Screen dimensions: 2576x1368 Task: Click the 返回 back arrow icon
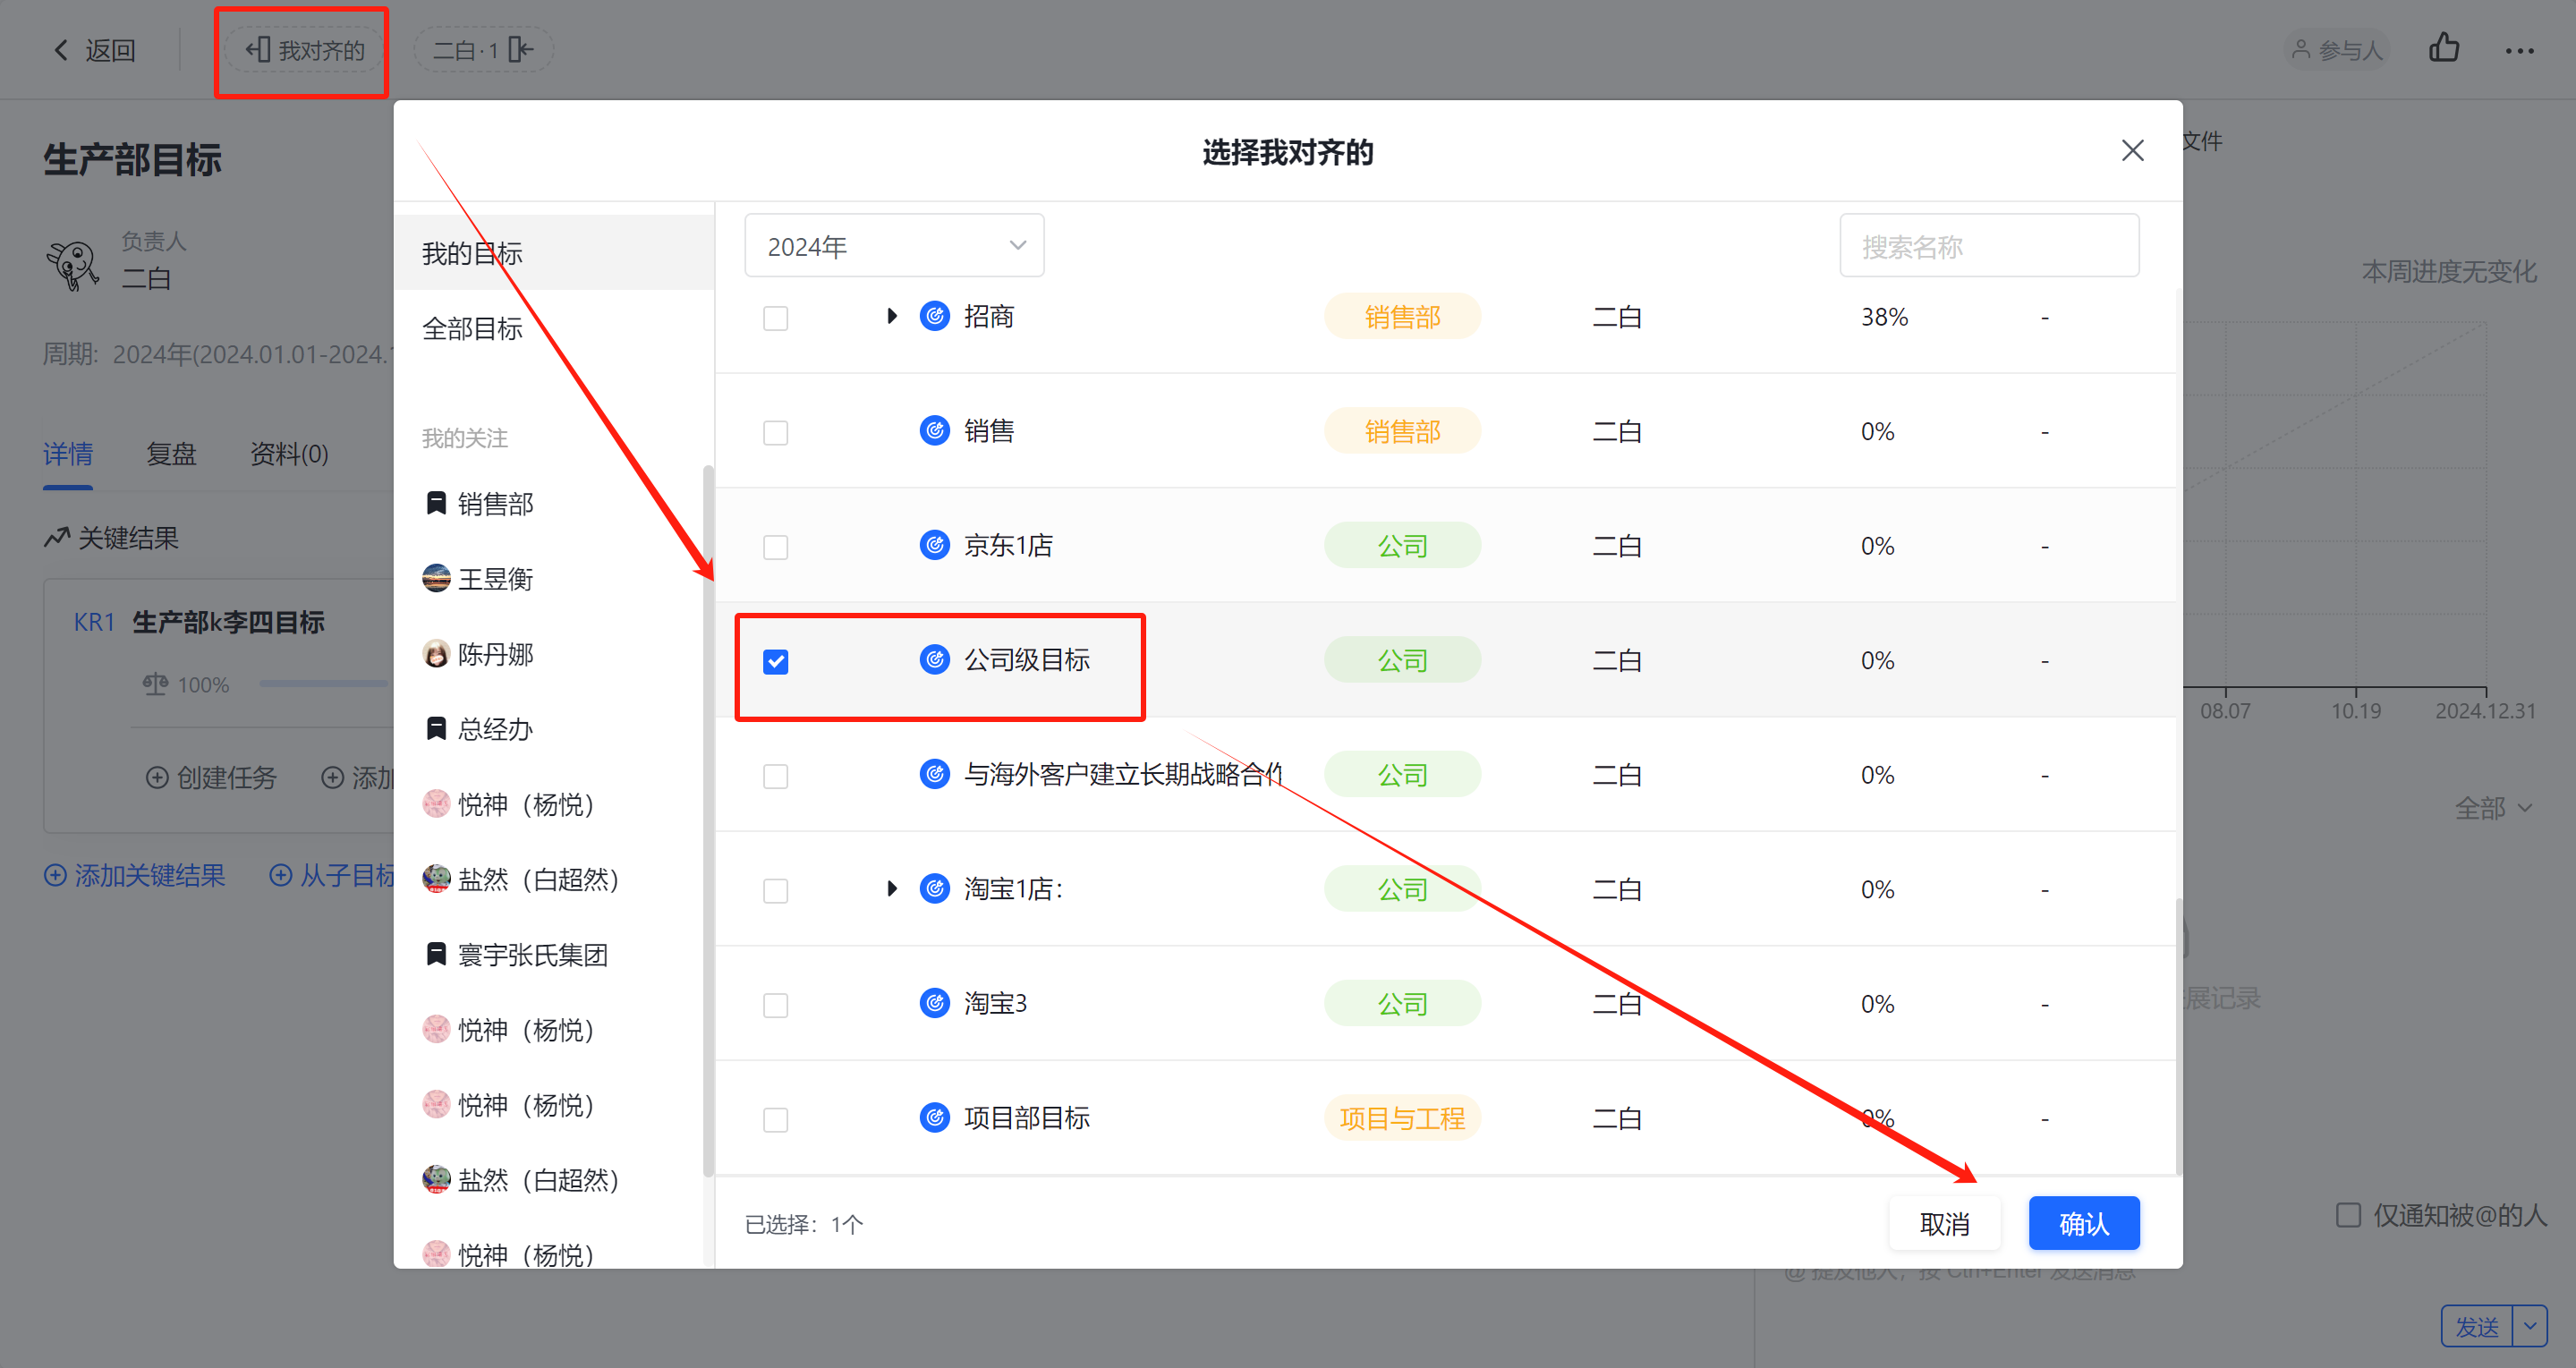[61, 50]
